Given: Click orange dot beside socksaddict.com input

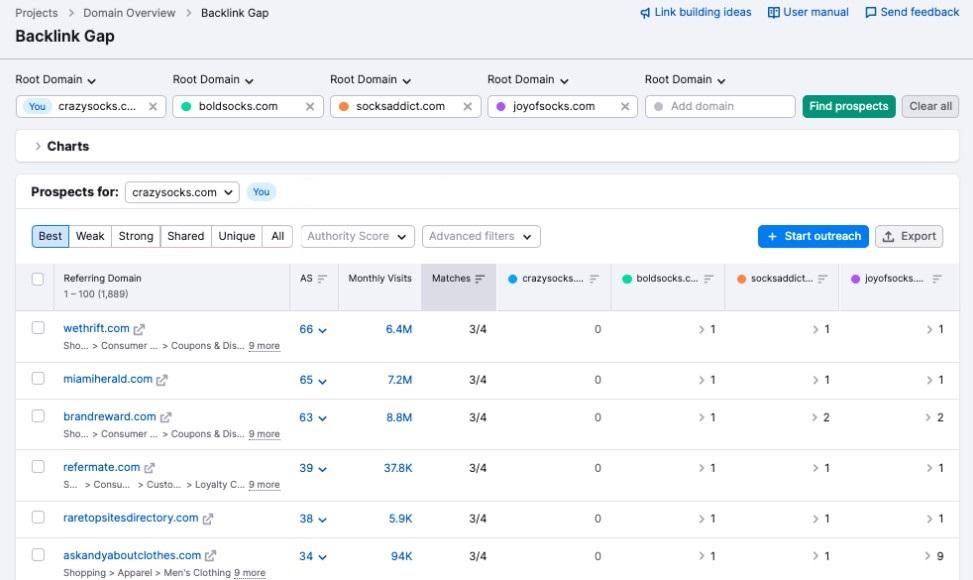Looking at the screenshot, I should [343, 107].
